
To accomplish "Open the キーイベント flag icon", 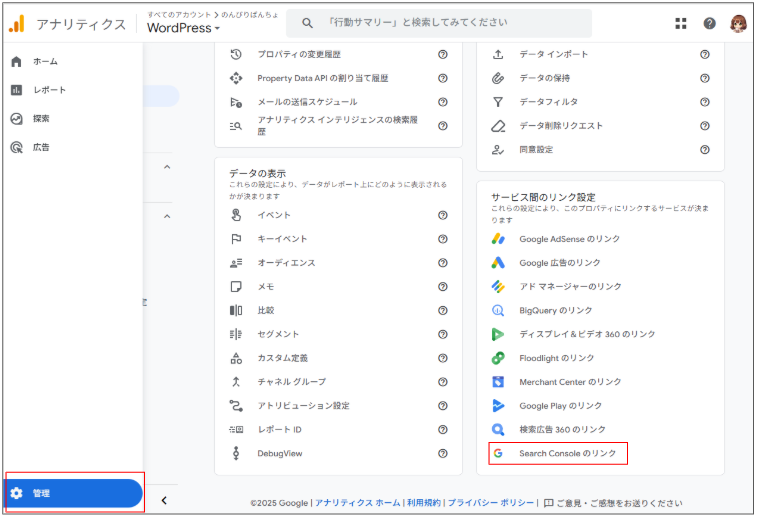I will pyautogui.click(x=236, y=239).
